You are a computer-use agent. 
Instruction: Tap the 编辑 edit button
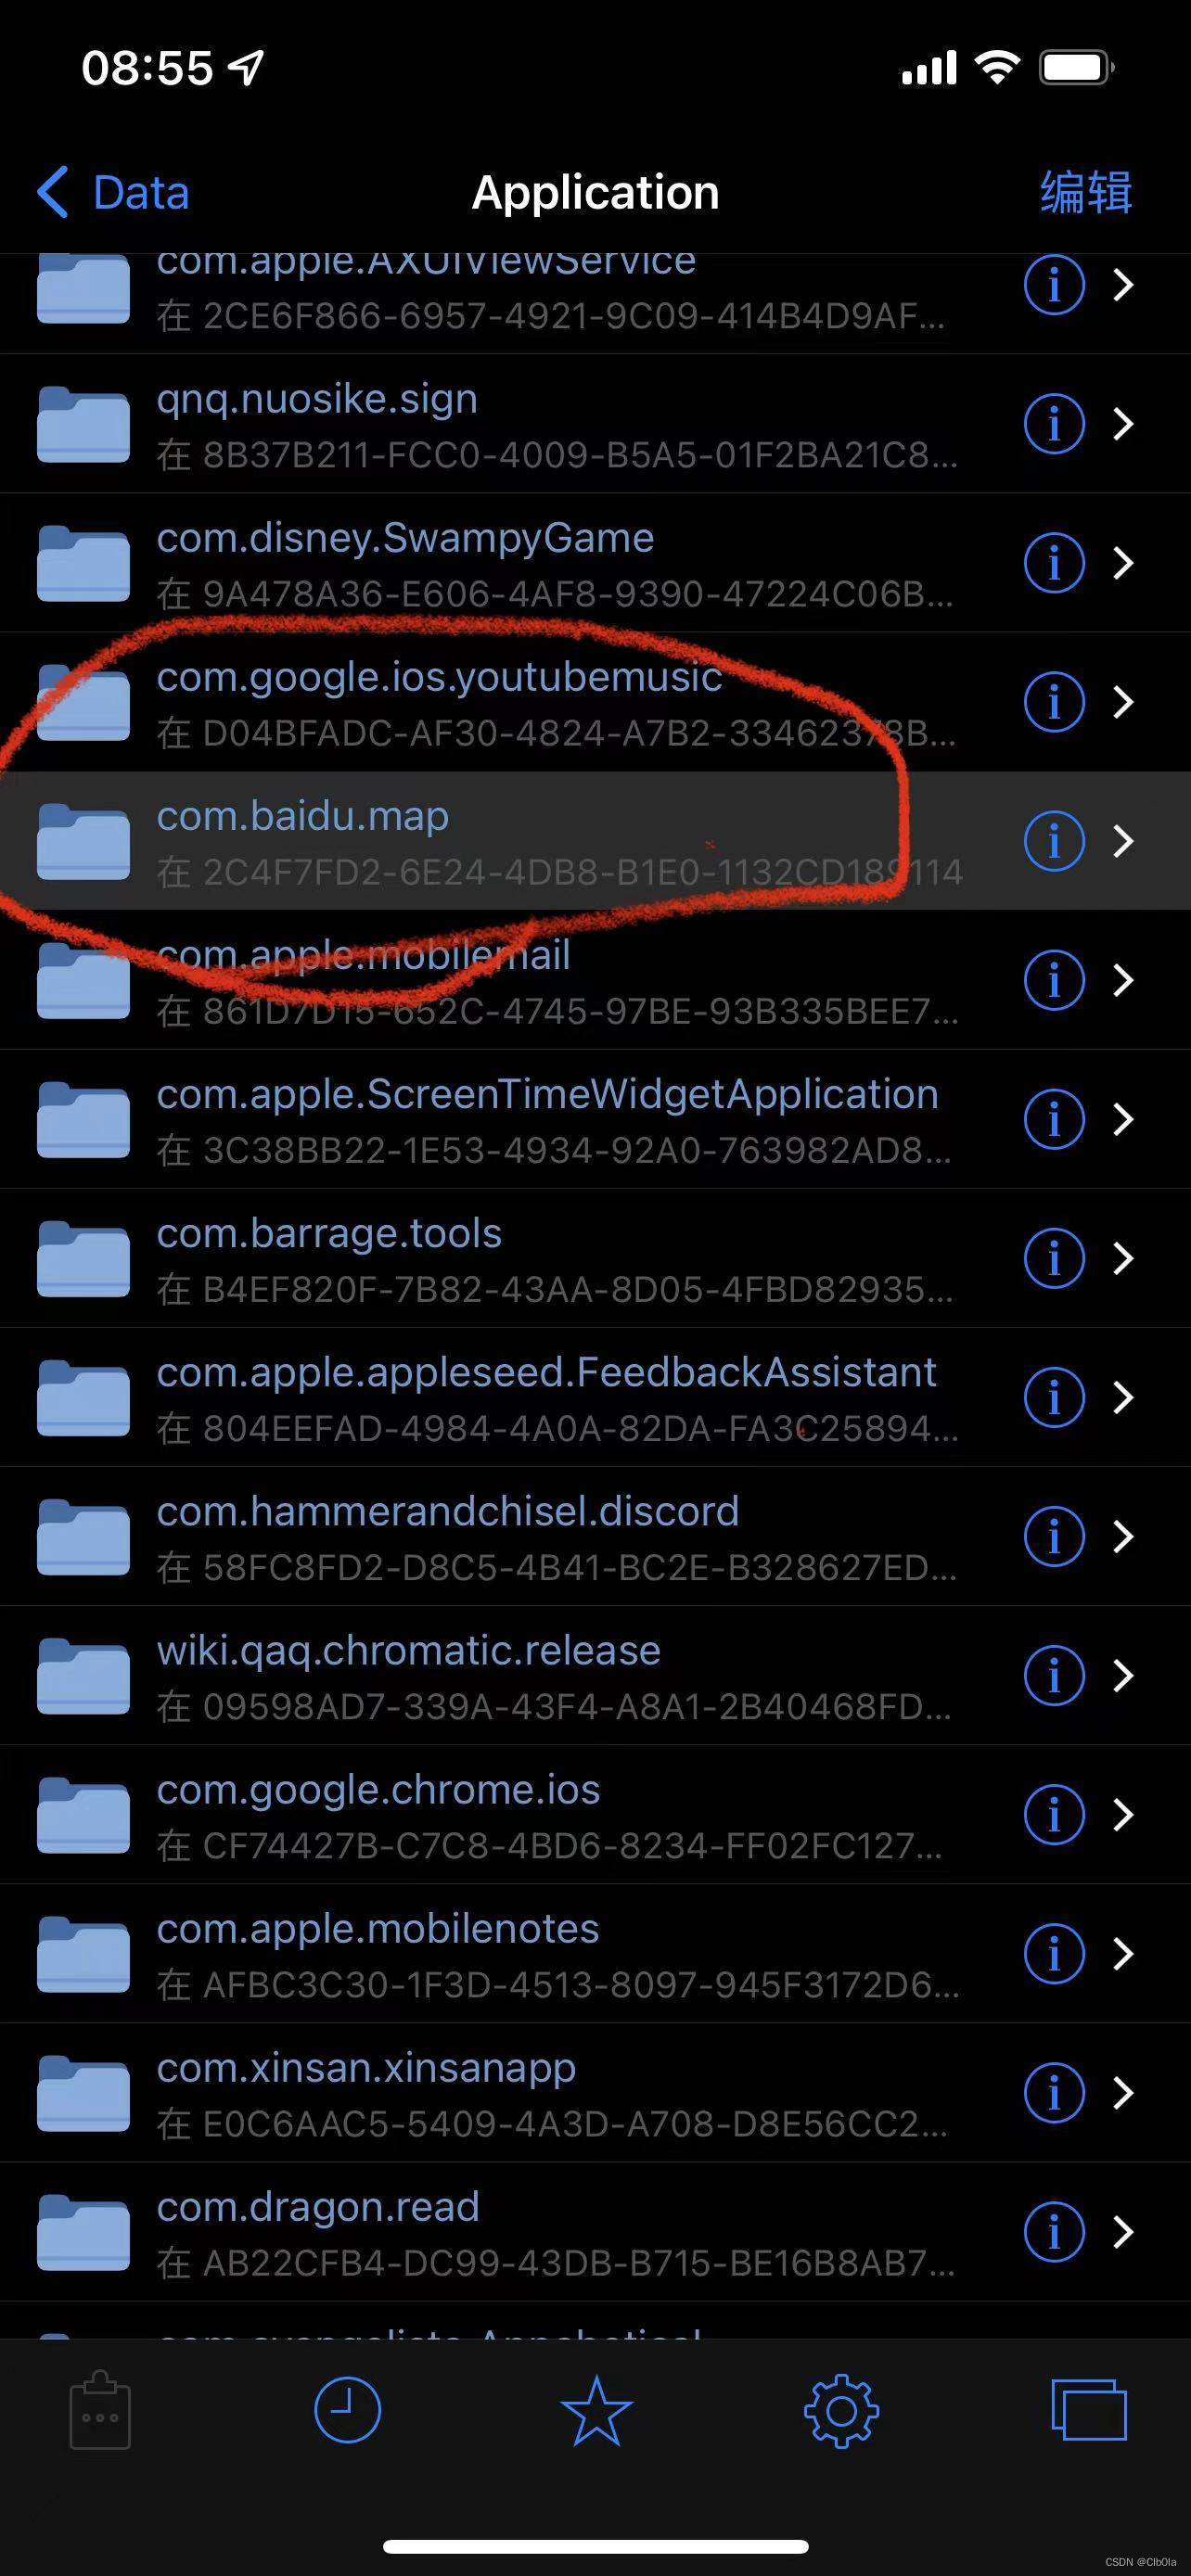point(1086,192)
